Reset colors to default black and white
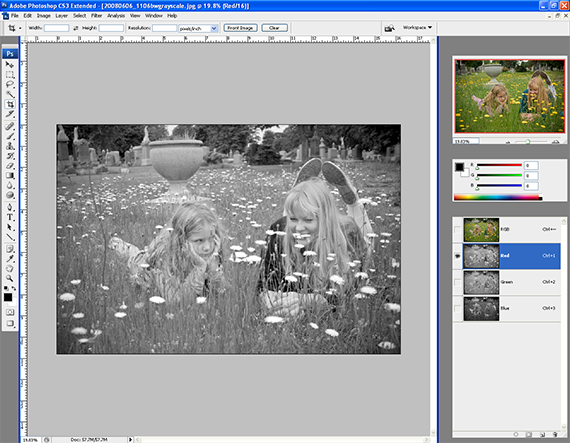This screenshot has height=443, width=570. point(6,288)
